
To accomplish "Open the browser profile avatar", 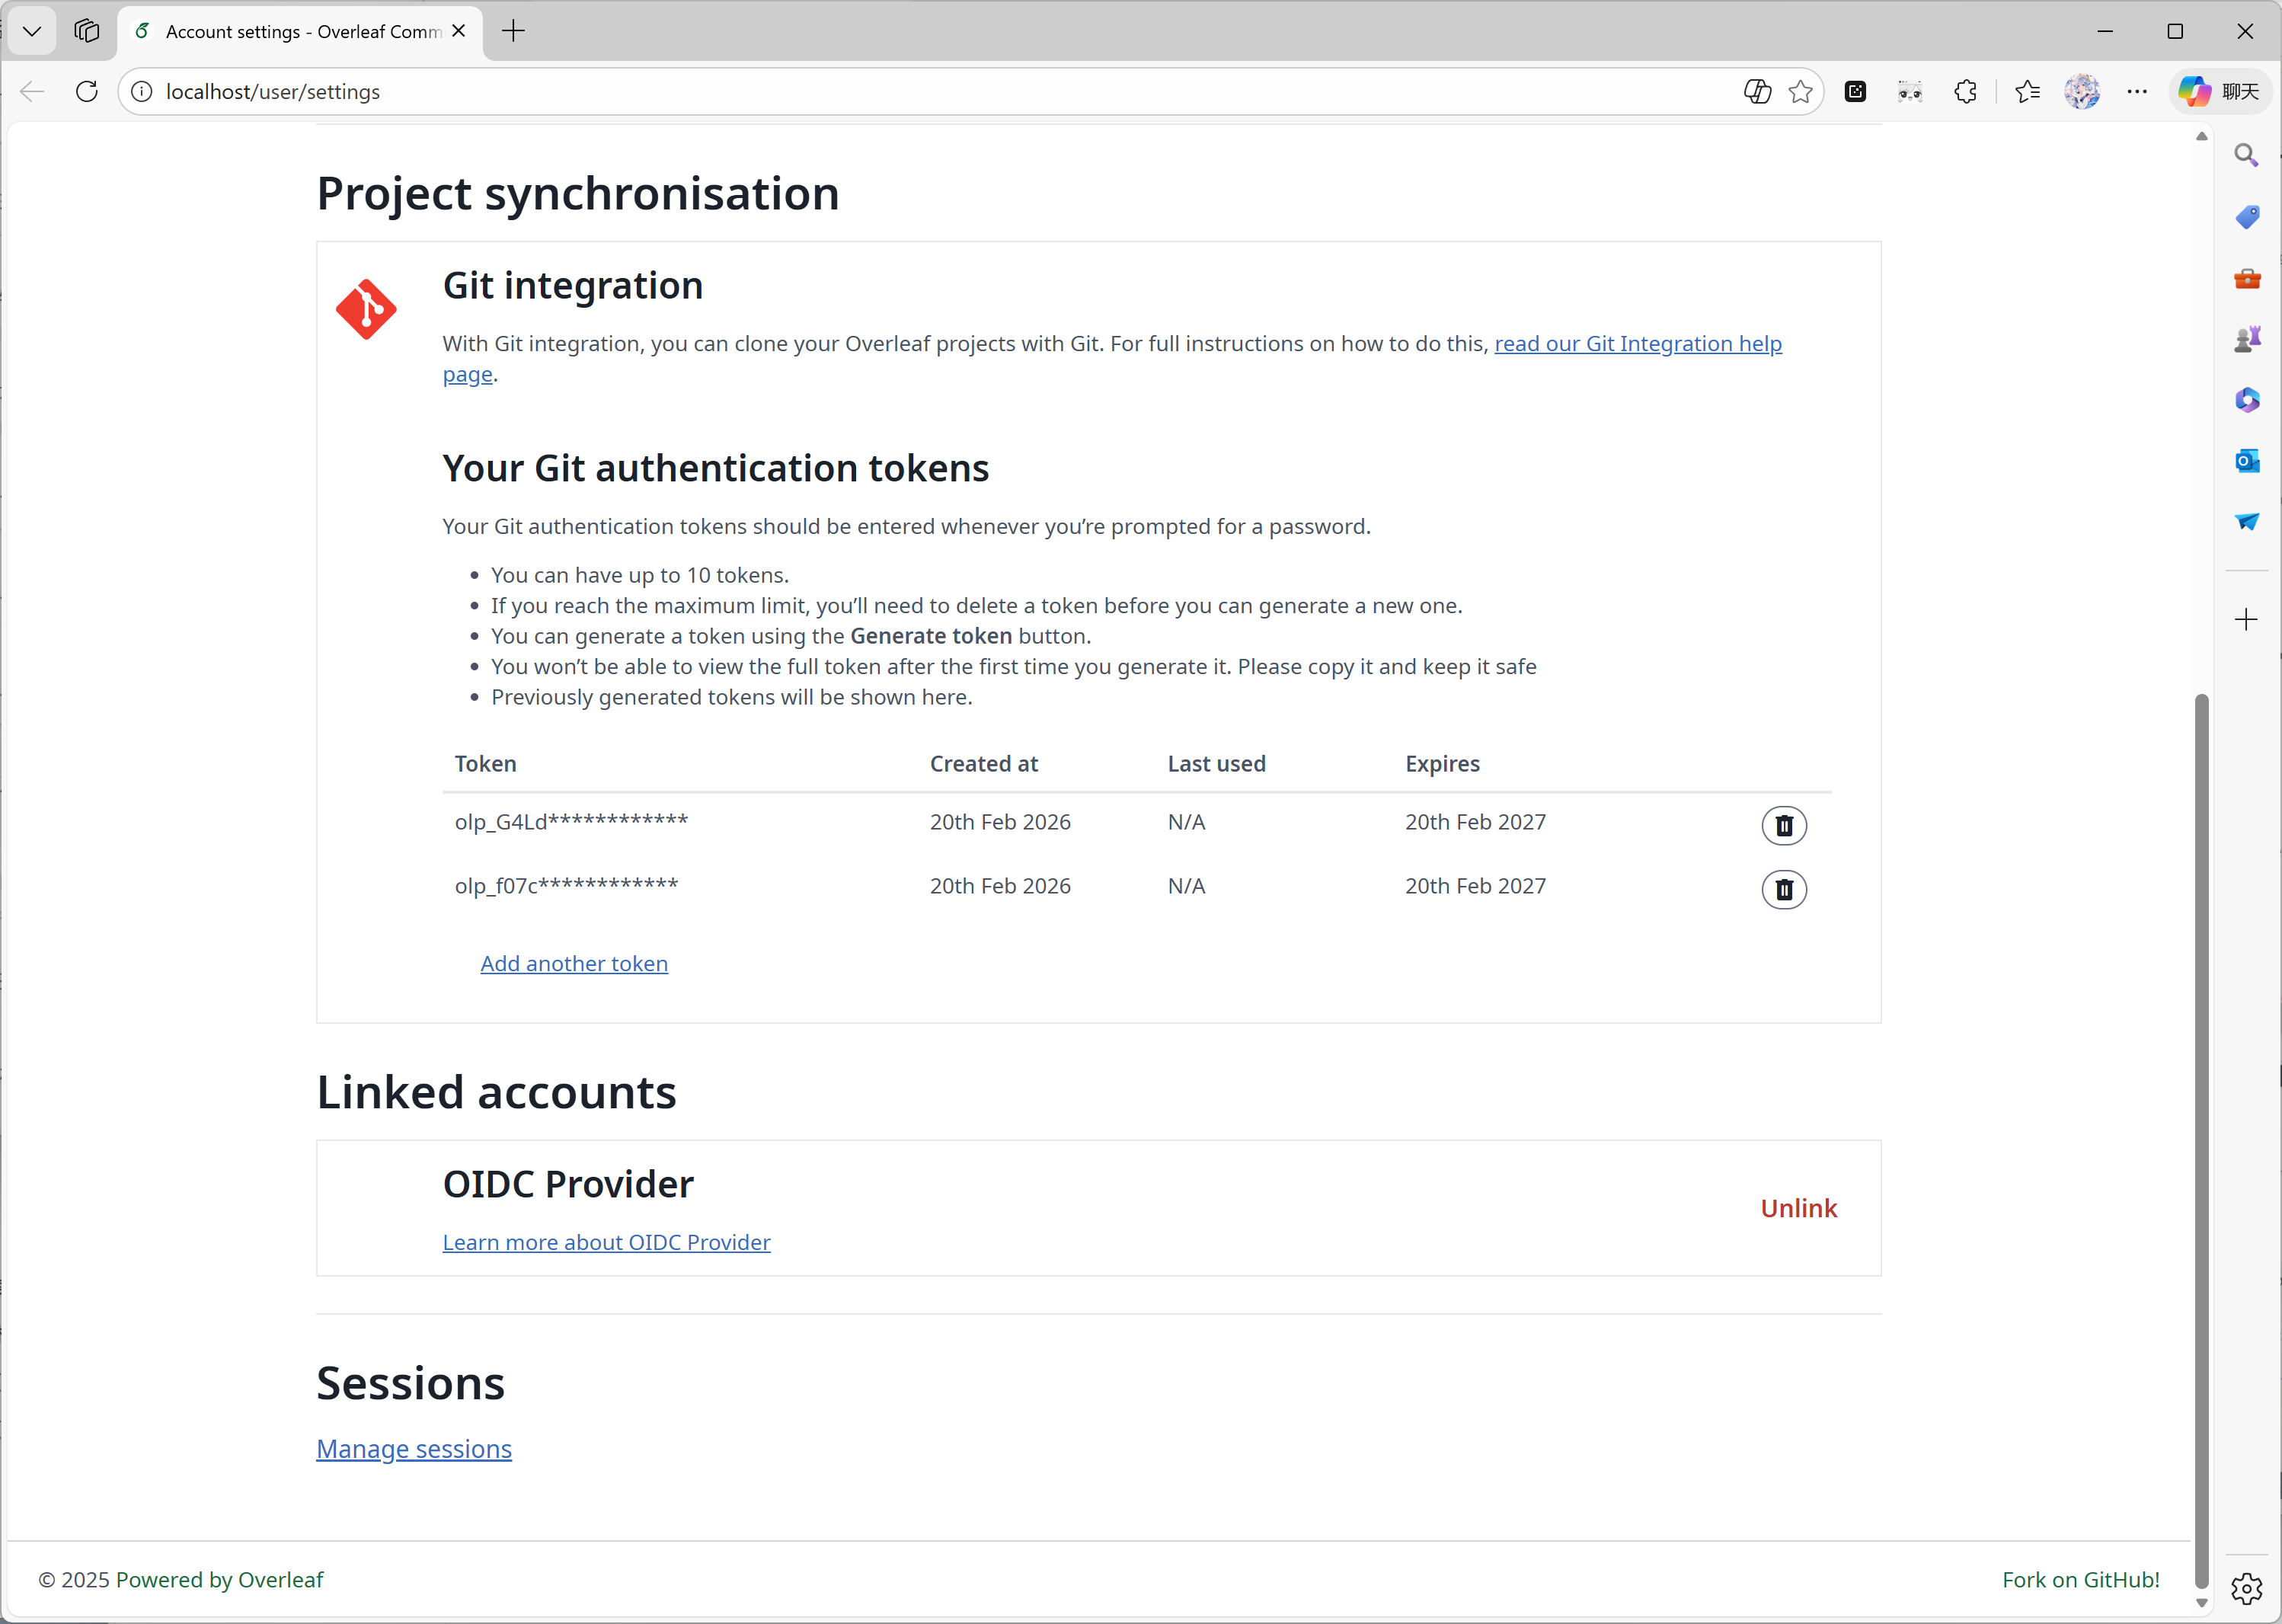I will pos(2082,91).
